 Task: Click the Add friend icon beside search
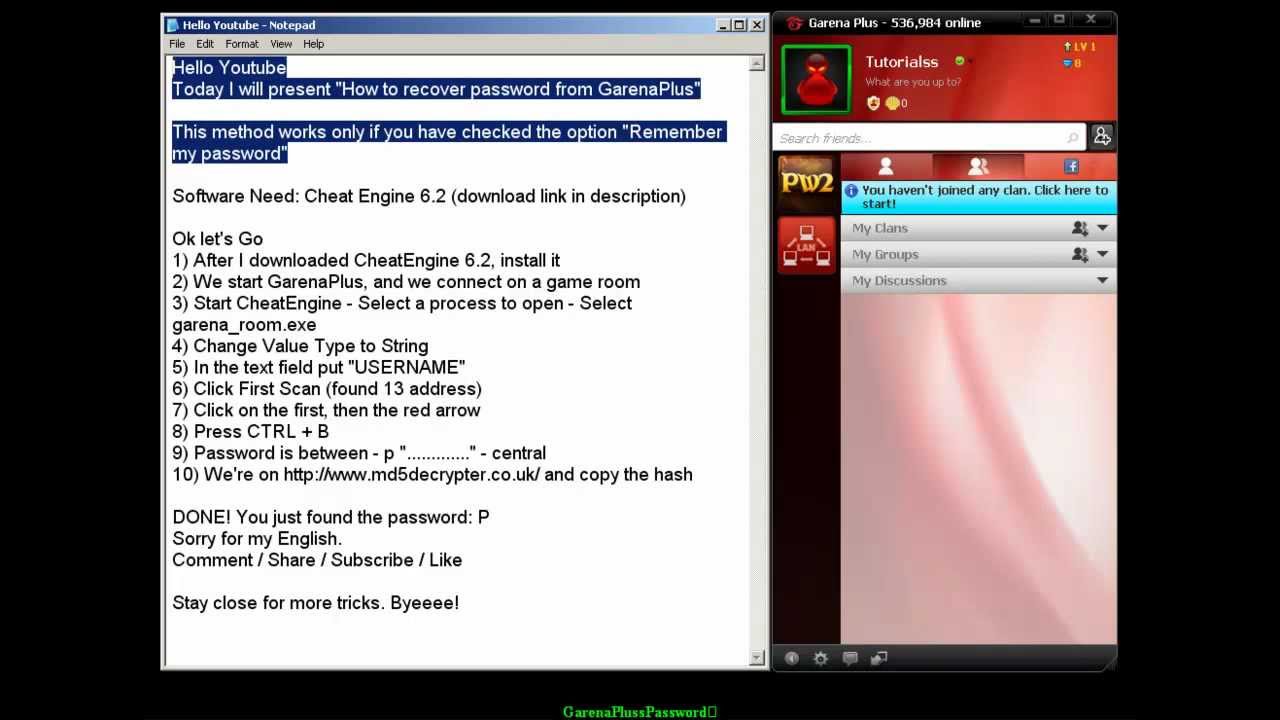click(1102, 137)
